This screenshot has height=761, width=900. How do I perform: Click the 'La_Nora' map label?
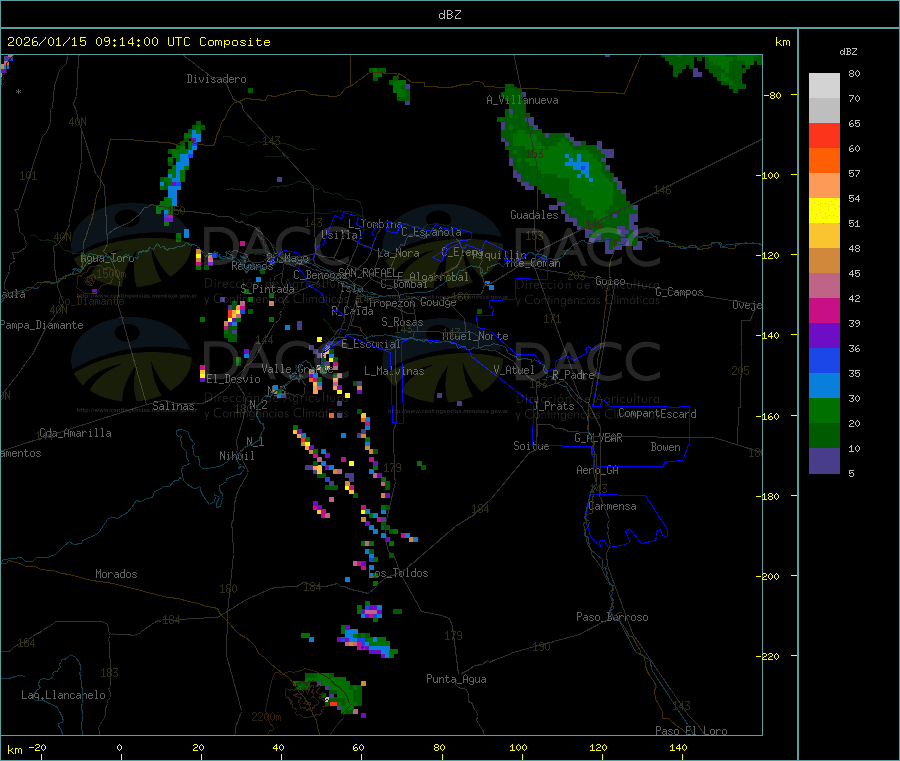click(x=398, y=253)
